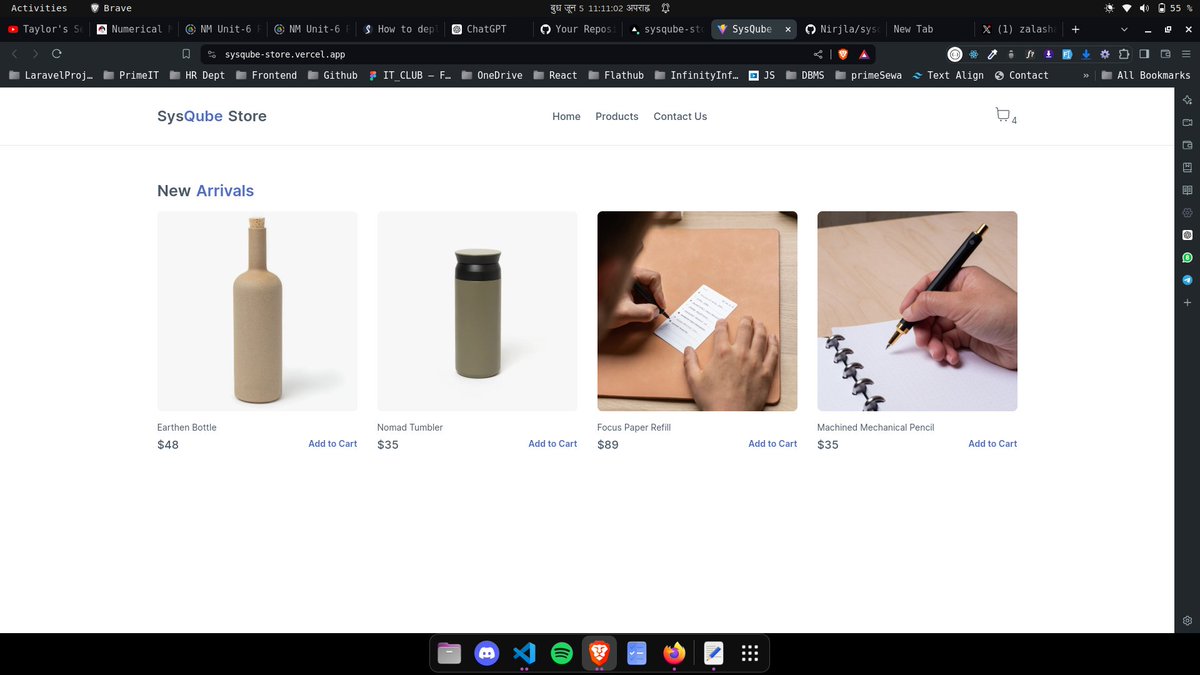1200x675 pixels.
Task: Launch Spotify from the dock
Action: 562,653
